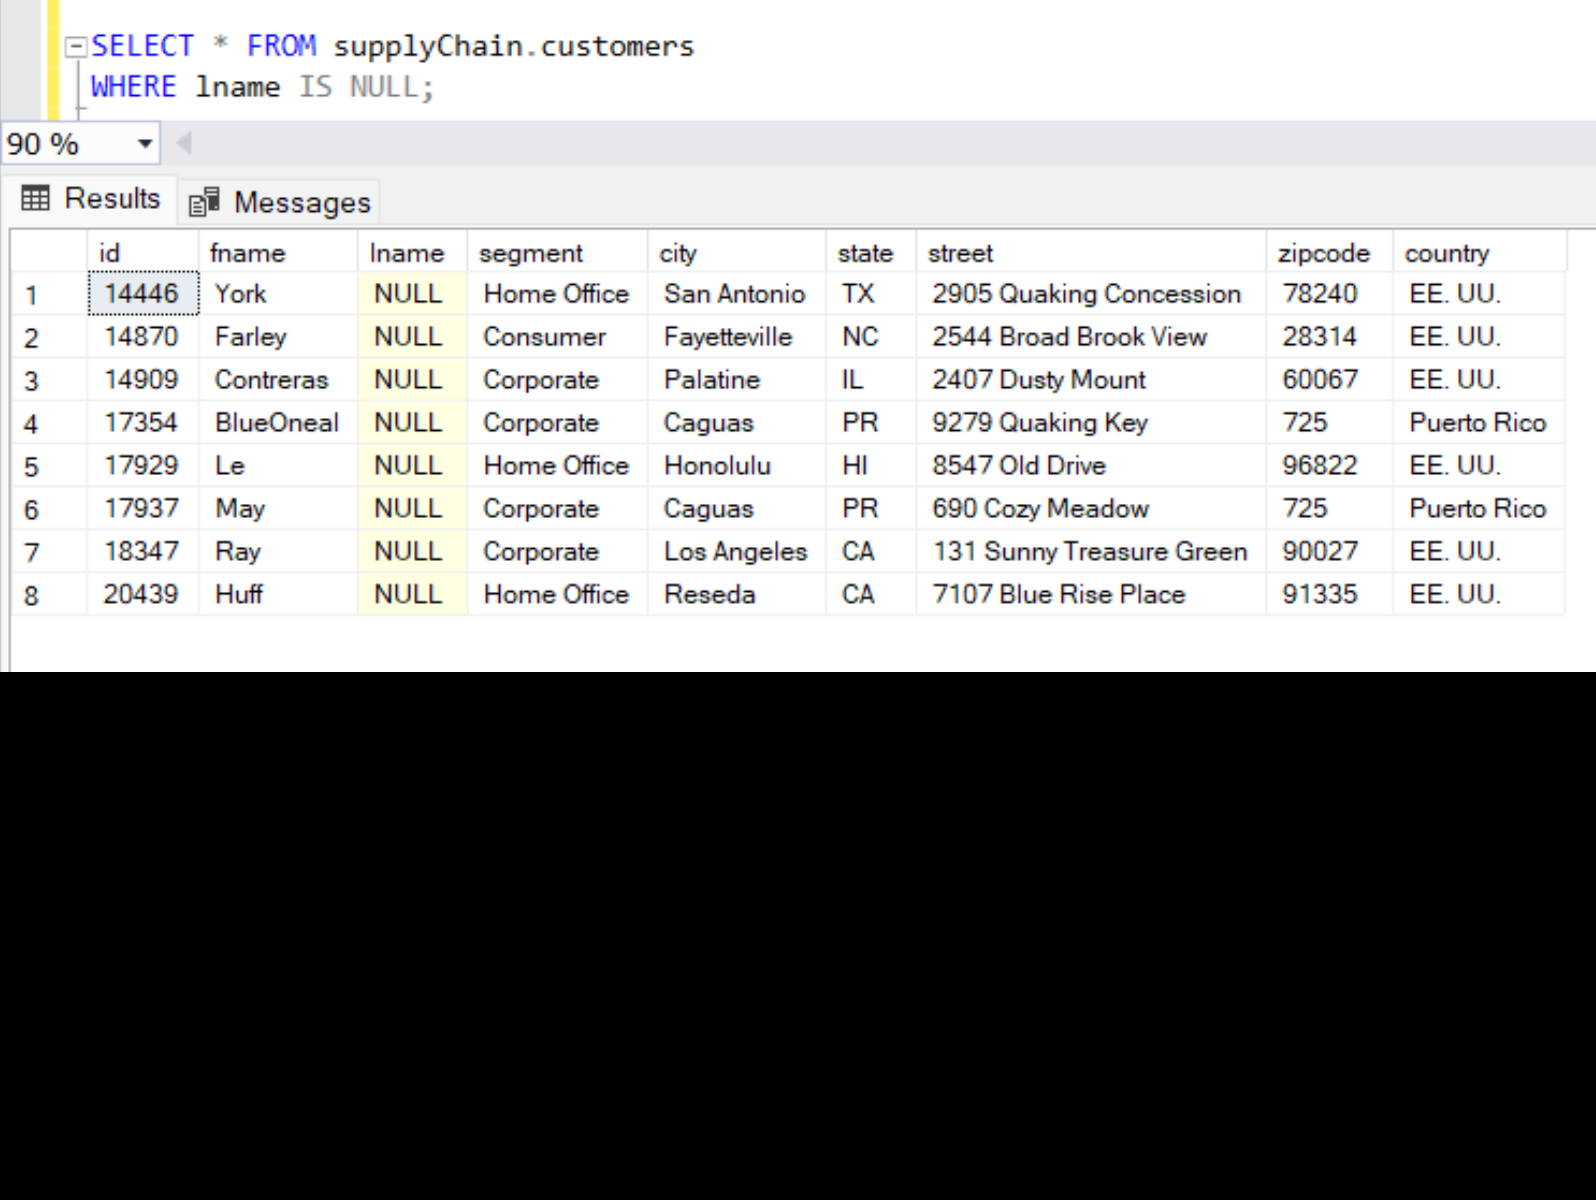Select the id column header

[x=142, y=253]
